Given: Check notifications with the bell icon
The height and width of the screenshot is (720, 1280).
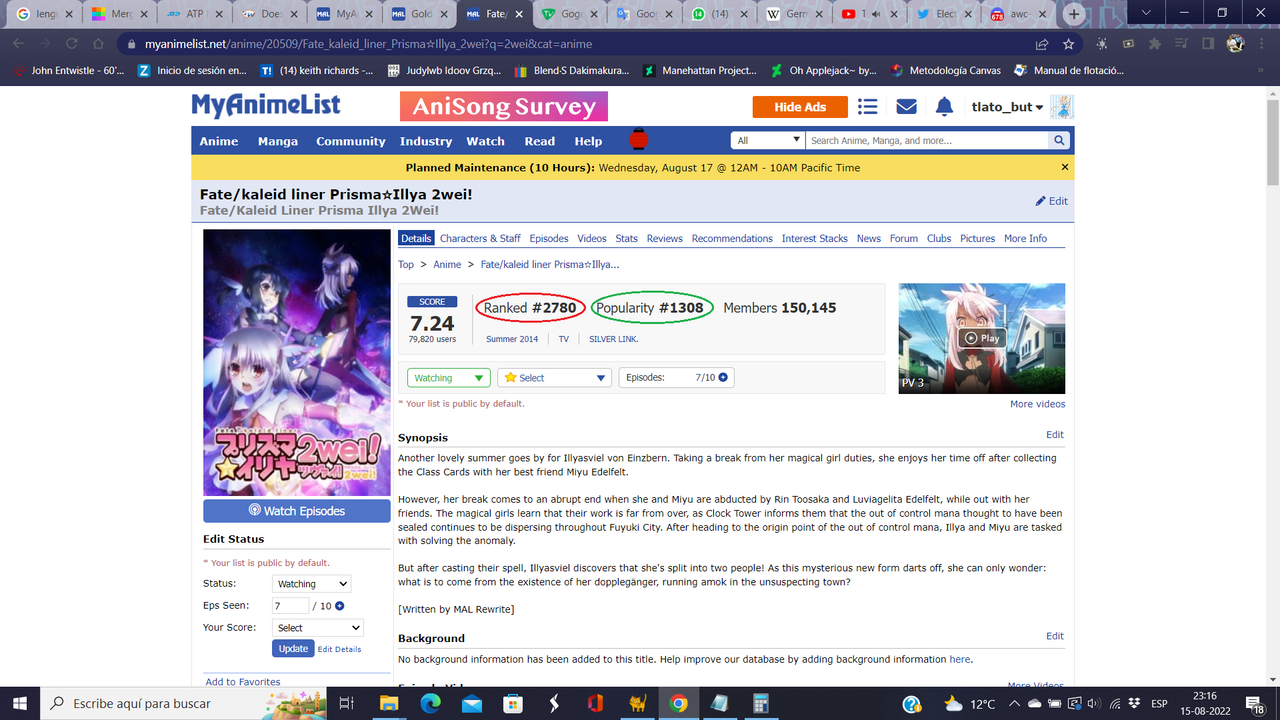Looking at the screenshot, I should click(944, 106).
